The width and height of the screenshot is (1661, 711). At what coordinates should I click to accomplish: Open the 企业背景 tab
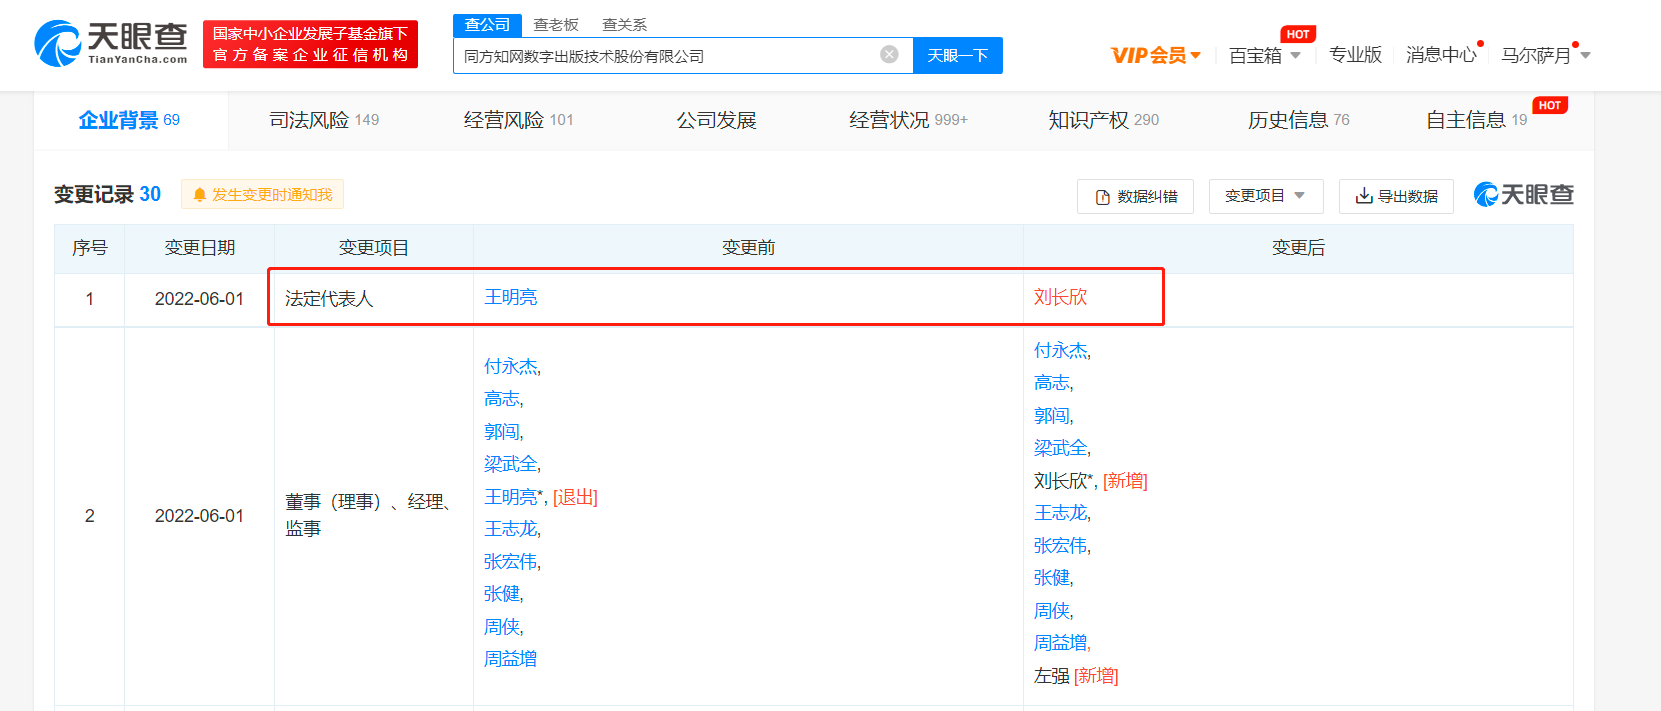(x=129, y=120)
